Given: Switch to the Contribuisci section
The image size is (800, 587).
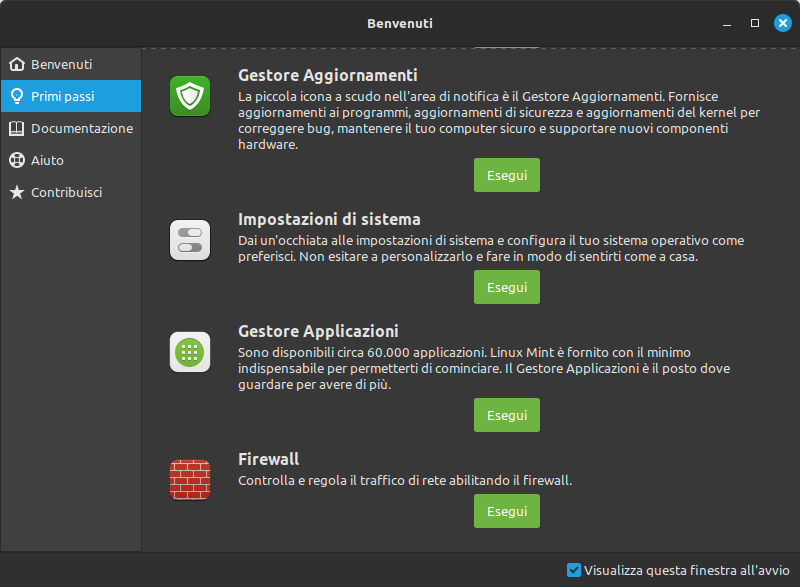Looking at the screenshot, I should pyautogui.click(x=71, y=192).
